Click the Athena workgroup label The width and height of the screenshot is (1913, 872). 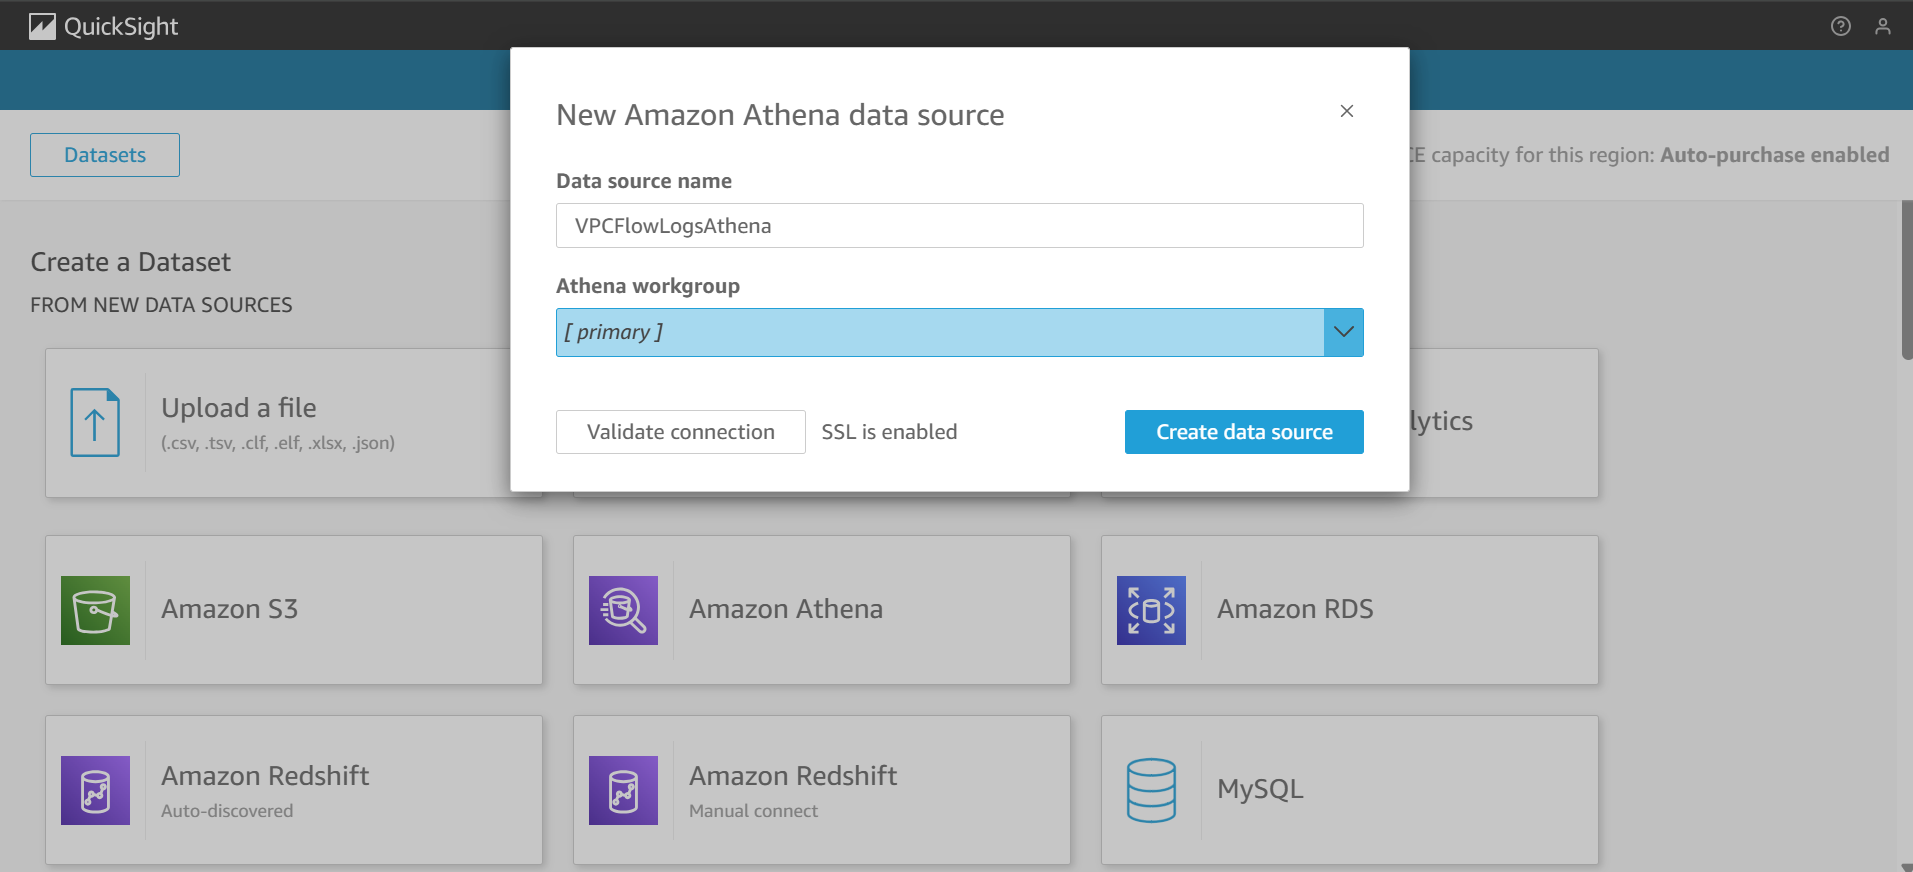coord(648,286)
